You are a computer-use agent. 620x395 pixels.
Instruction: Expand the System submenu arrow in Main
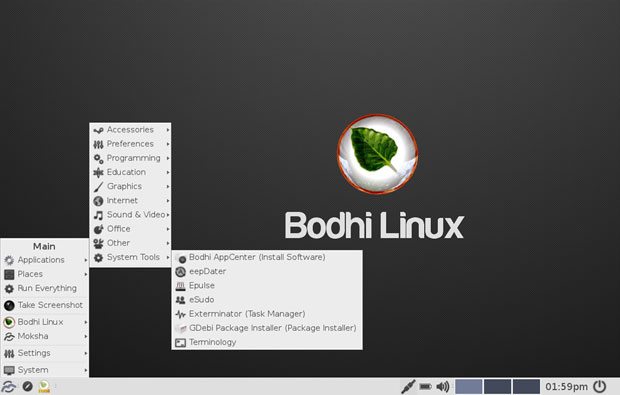pyautogui.click(x=86, y=370)
